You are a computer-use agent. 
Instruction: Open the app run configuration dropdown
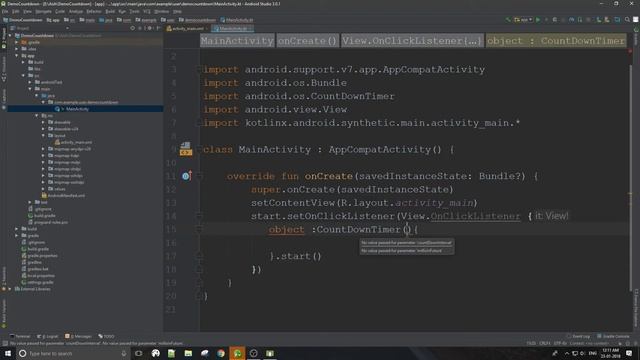pos(523,20)
